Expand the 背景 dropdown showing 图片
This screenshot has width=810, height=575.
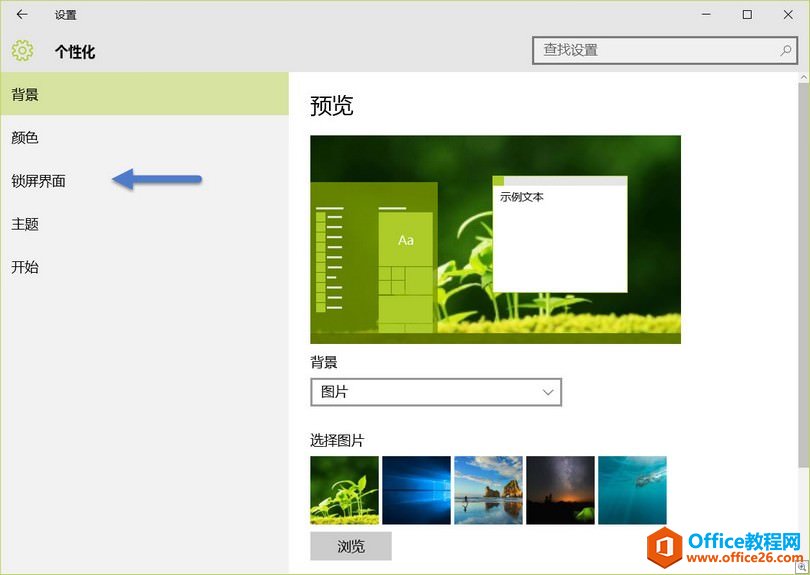click(x=435, y=392)
